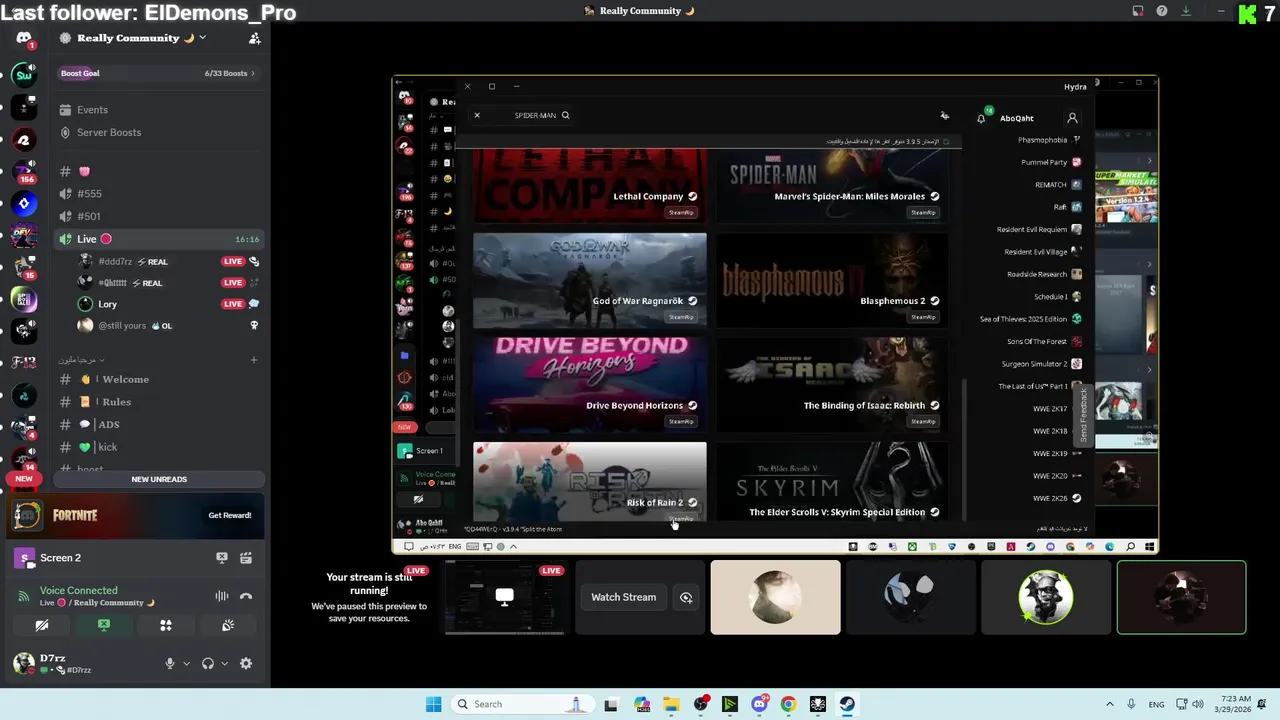Click the Discord download update arrow icon
The height and width of the screenshot is (720, 1280).
click(1186, 11)
